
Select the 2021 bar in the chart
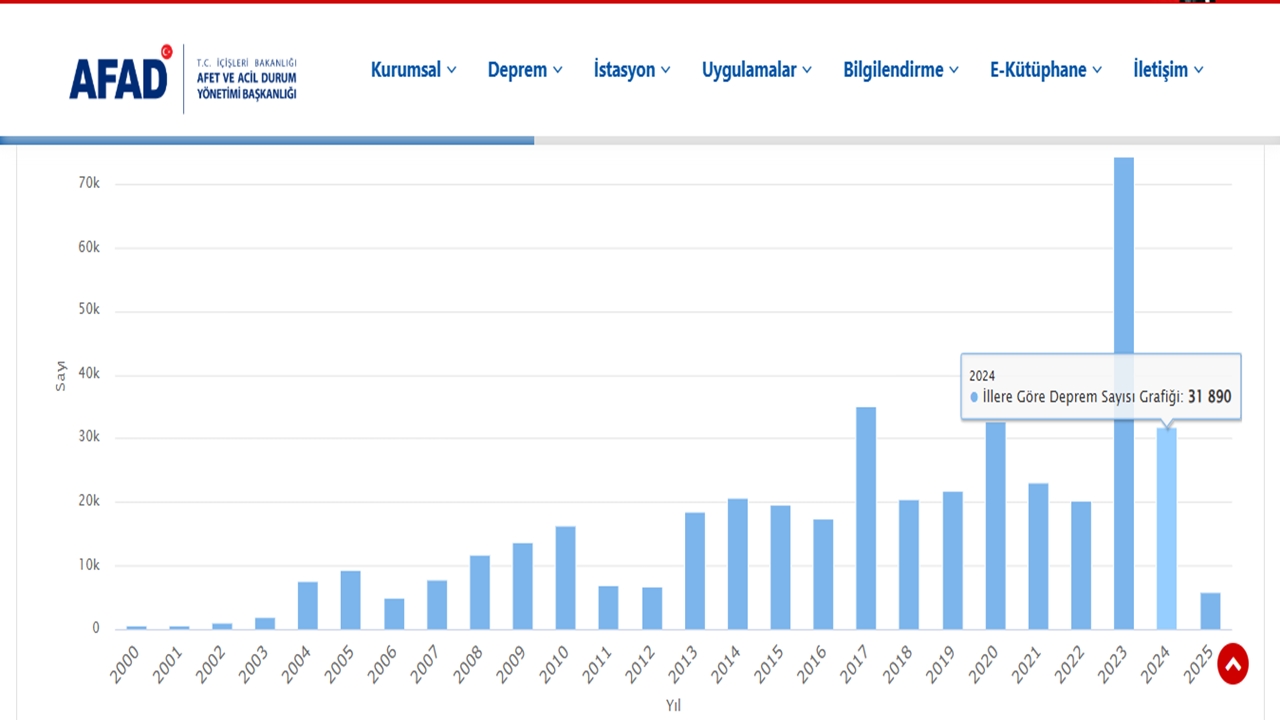tap(1038, 556)
